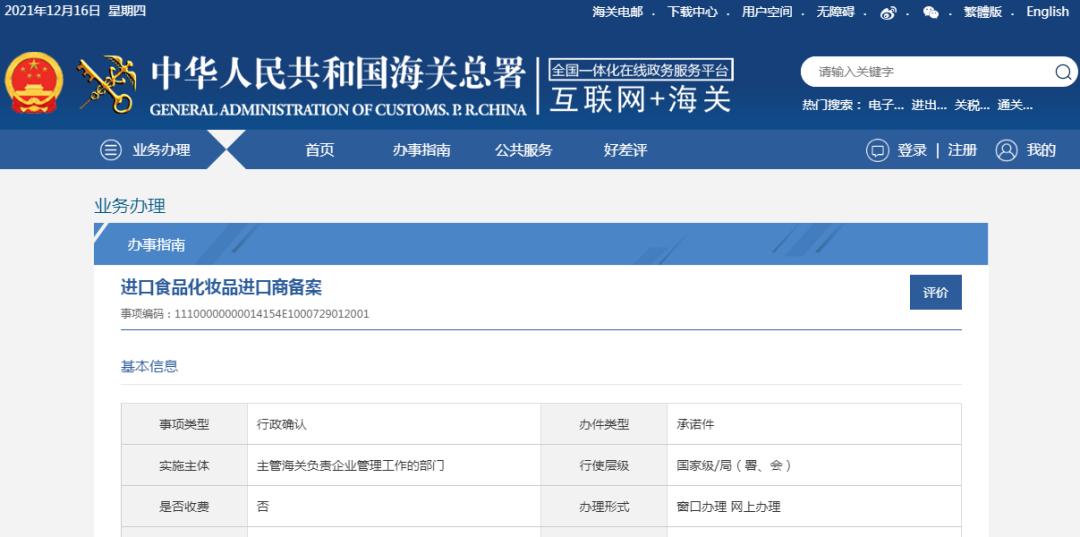This screenshot has width=1080, height=537.
Task: Click the 业务办理 menu list icon
Action: click(x=110, y=150)
